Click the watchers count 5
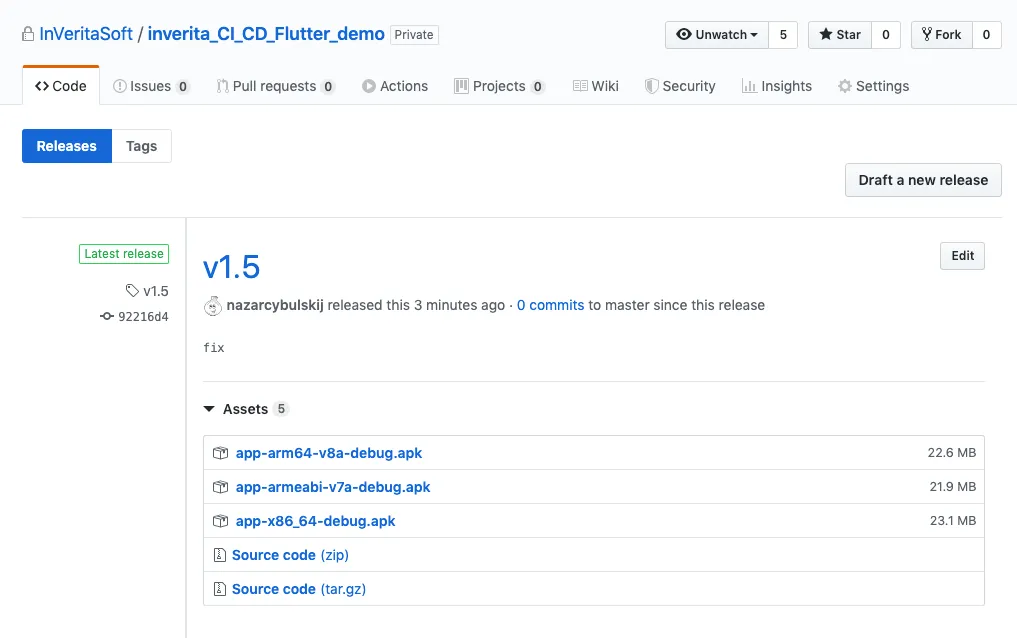The width and height of the screenshot is (1017, 638). 783,35
